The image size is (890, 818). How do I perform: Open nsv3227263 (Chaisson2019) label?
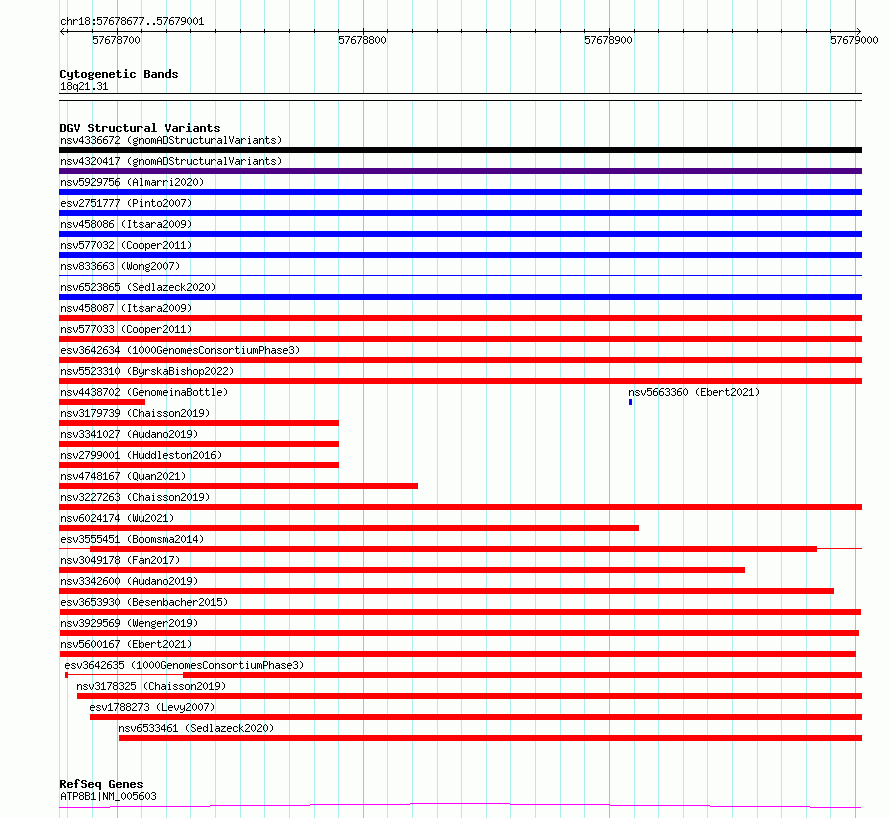(135, 497)
